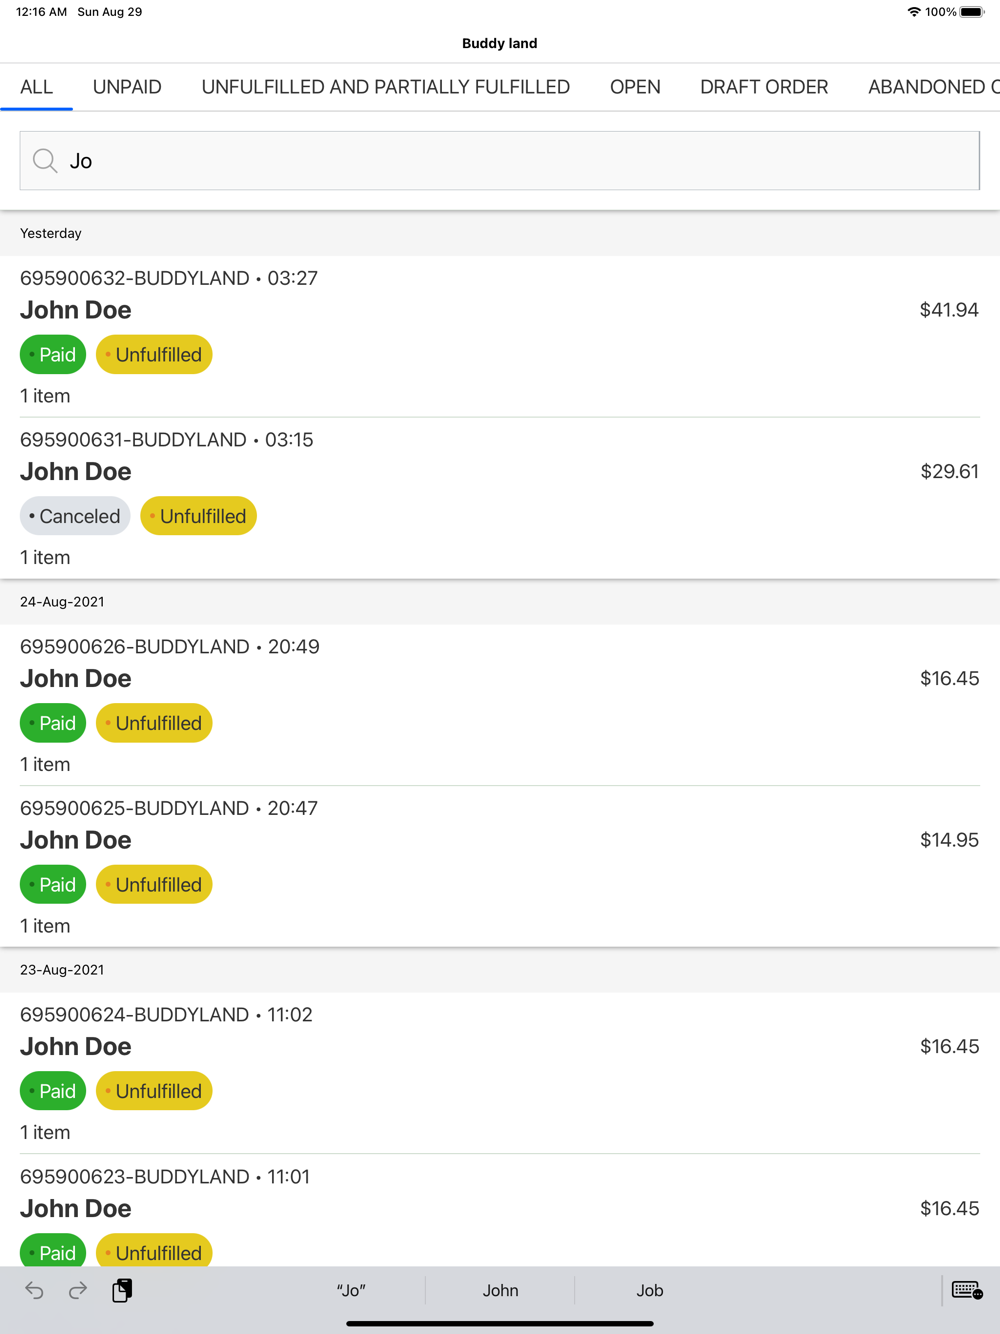Image resolution: width=1000 pixels, height=1334 pixels.
Task: Tap the paste clipboard icon
Action: pos(122,1291)
